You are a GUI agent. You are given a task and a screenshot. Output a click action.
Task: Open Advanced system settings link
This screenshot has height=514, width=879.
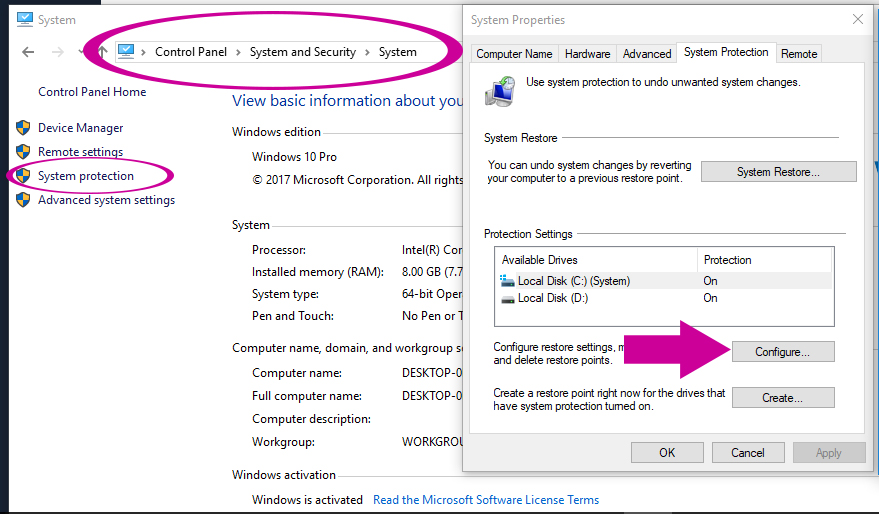(x=107, y=200)
